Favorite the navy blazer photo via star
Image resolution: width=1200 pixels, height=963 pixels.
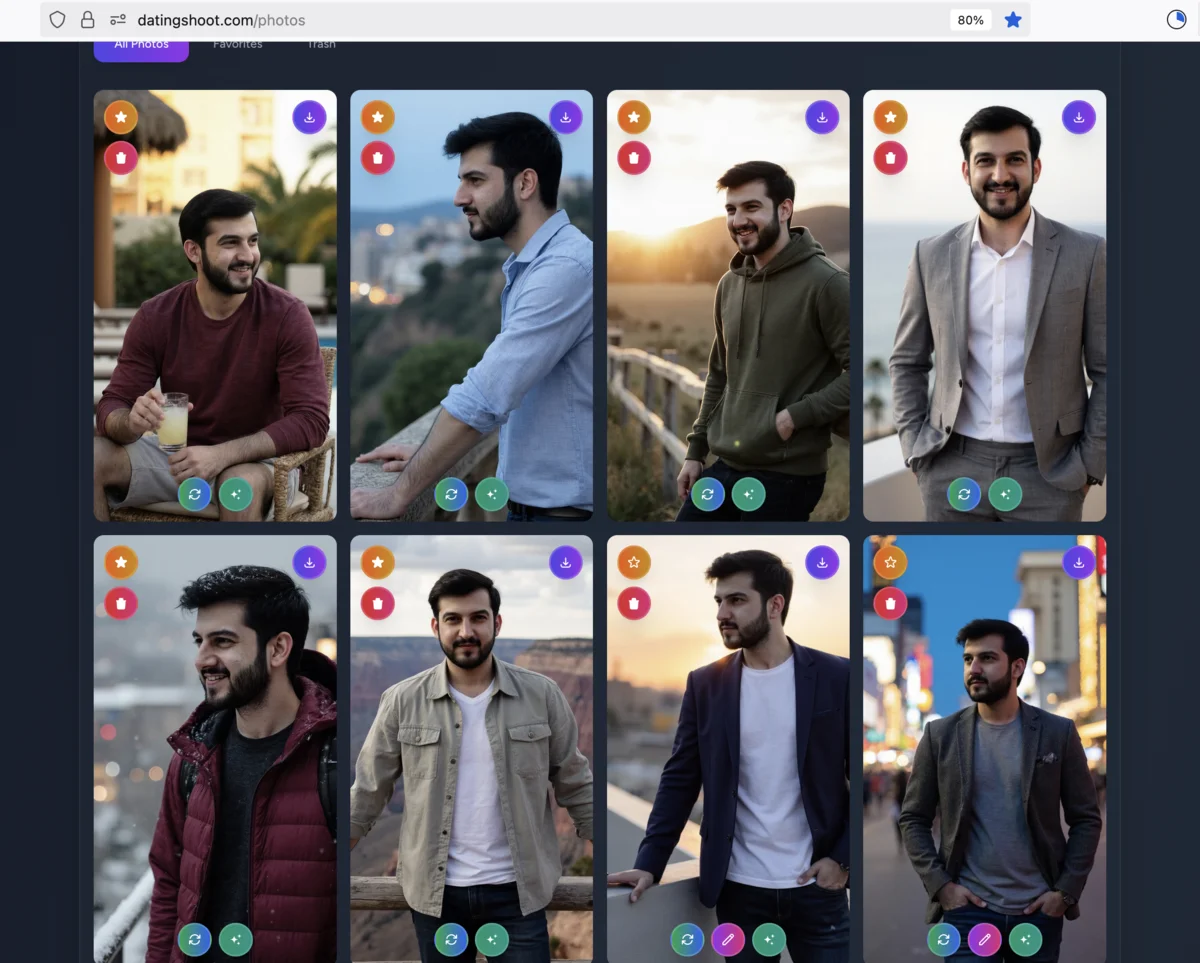[x=634, y=562]
